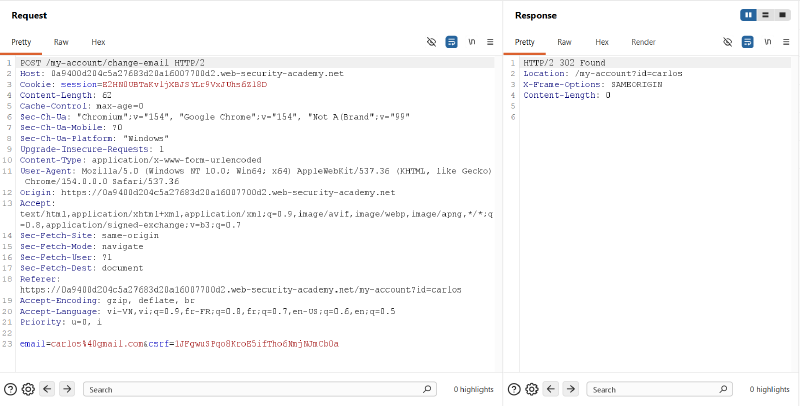The width and height of the screenshot is (800, 406).
Task: Click the csrf token value in body
Action: tap(257, 344)
